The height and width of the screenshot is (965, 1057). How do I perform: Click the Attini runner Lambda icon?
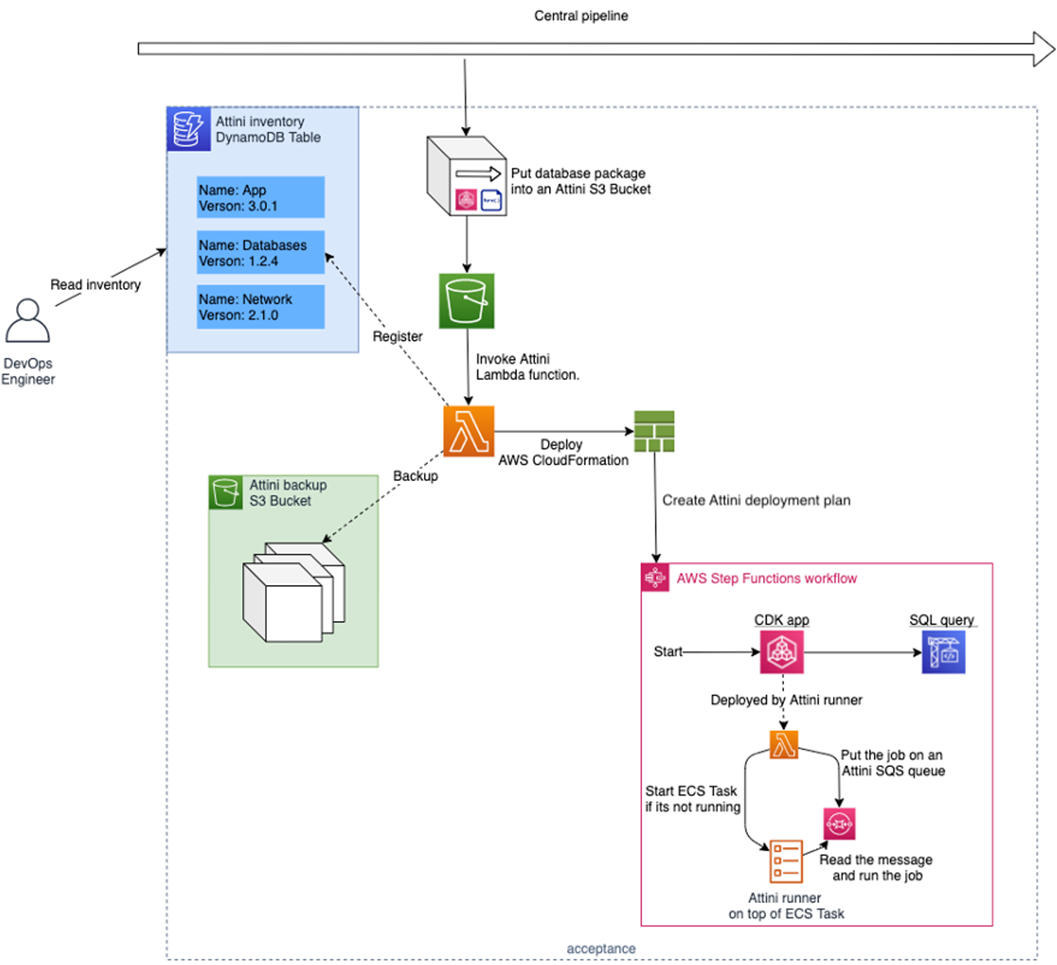(782, 744)
